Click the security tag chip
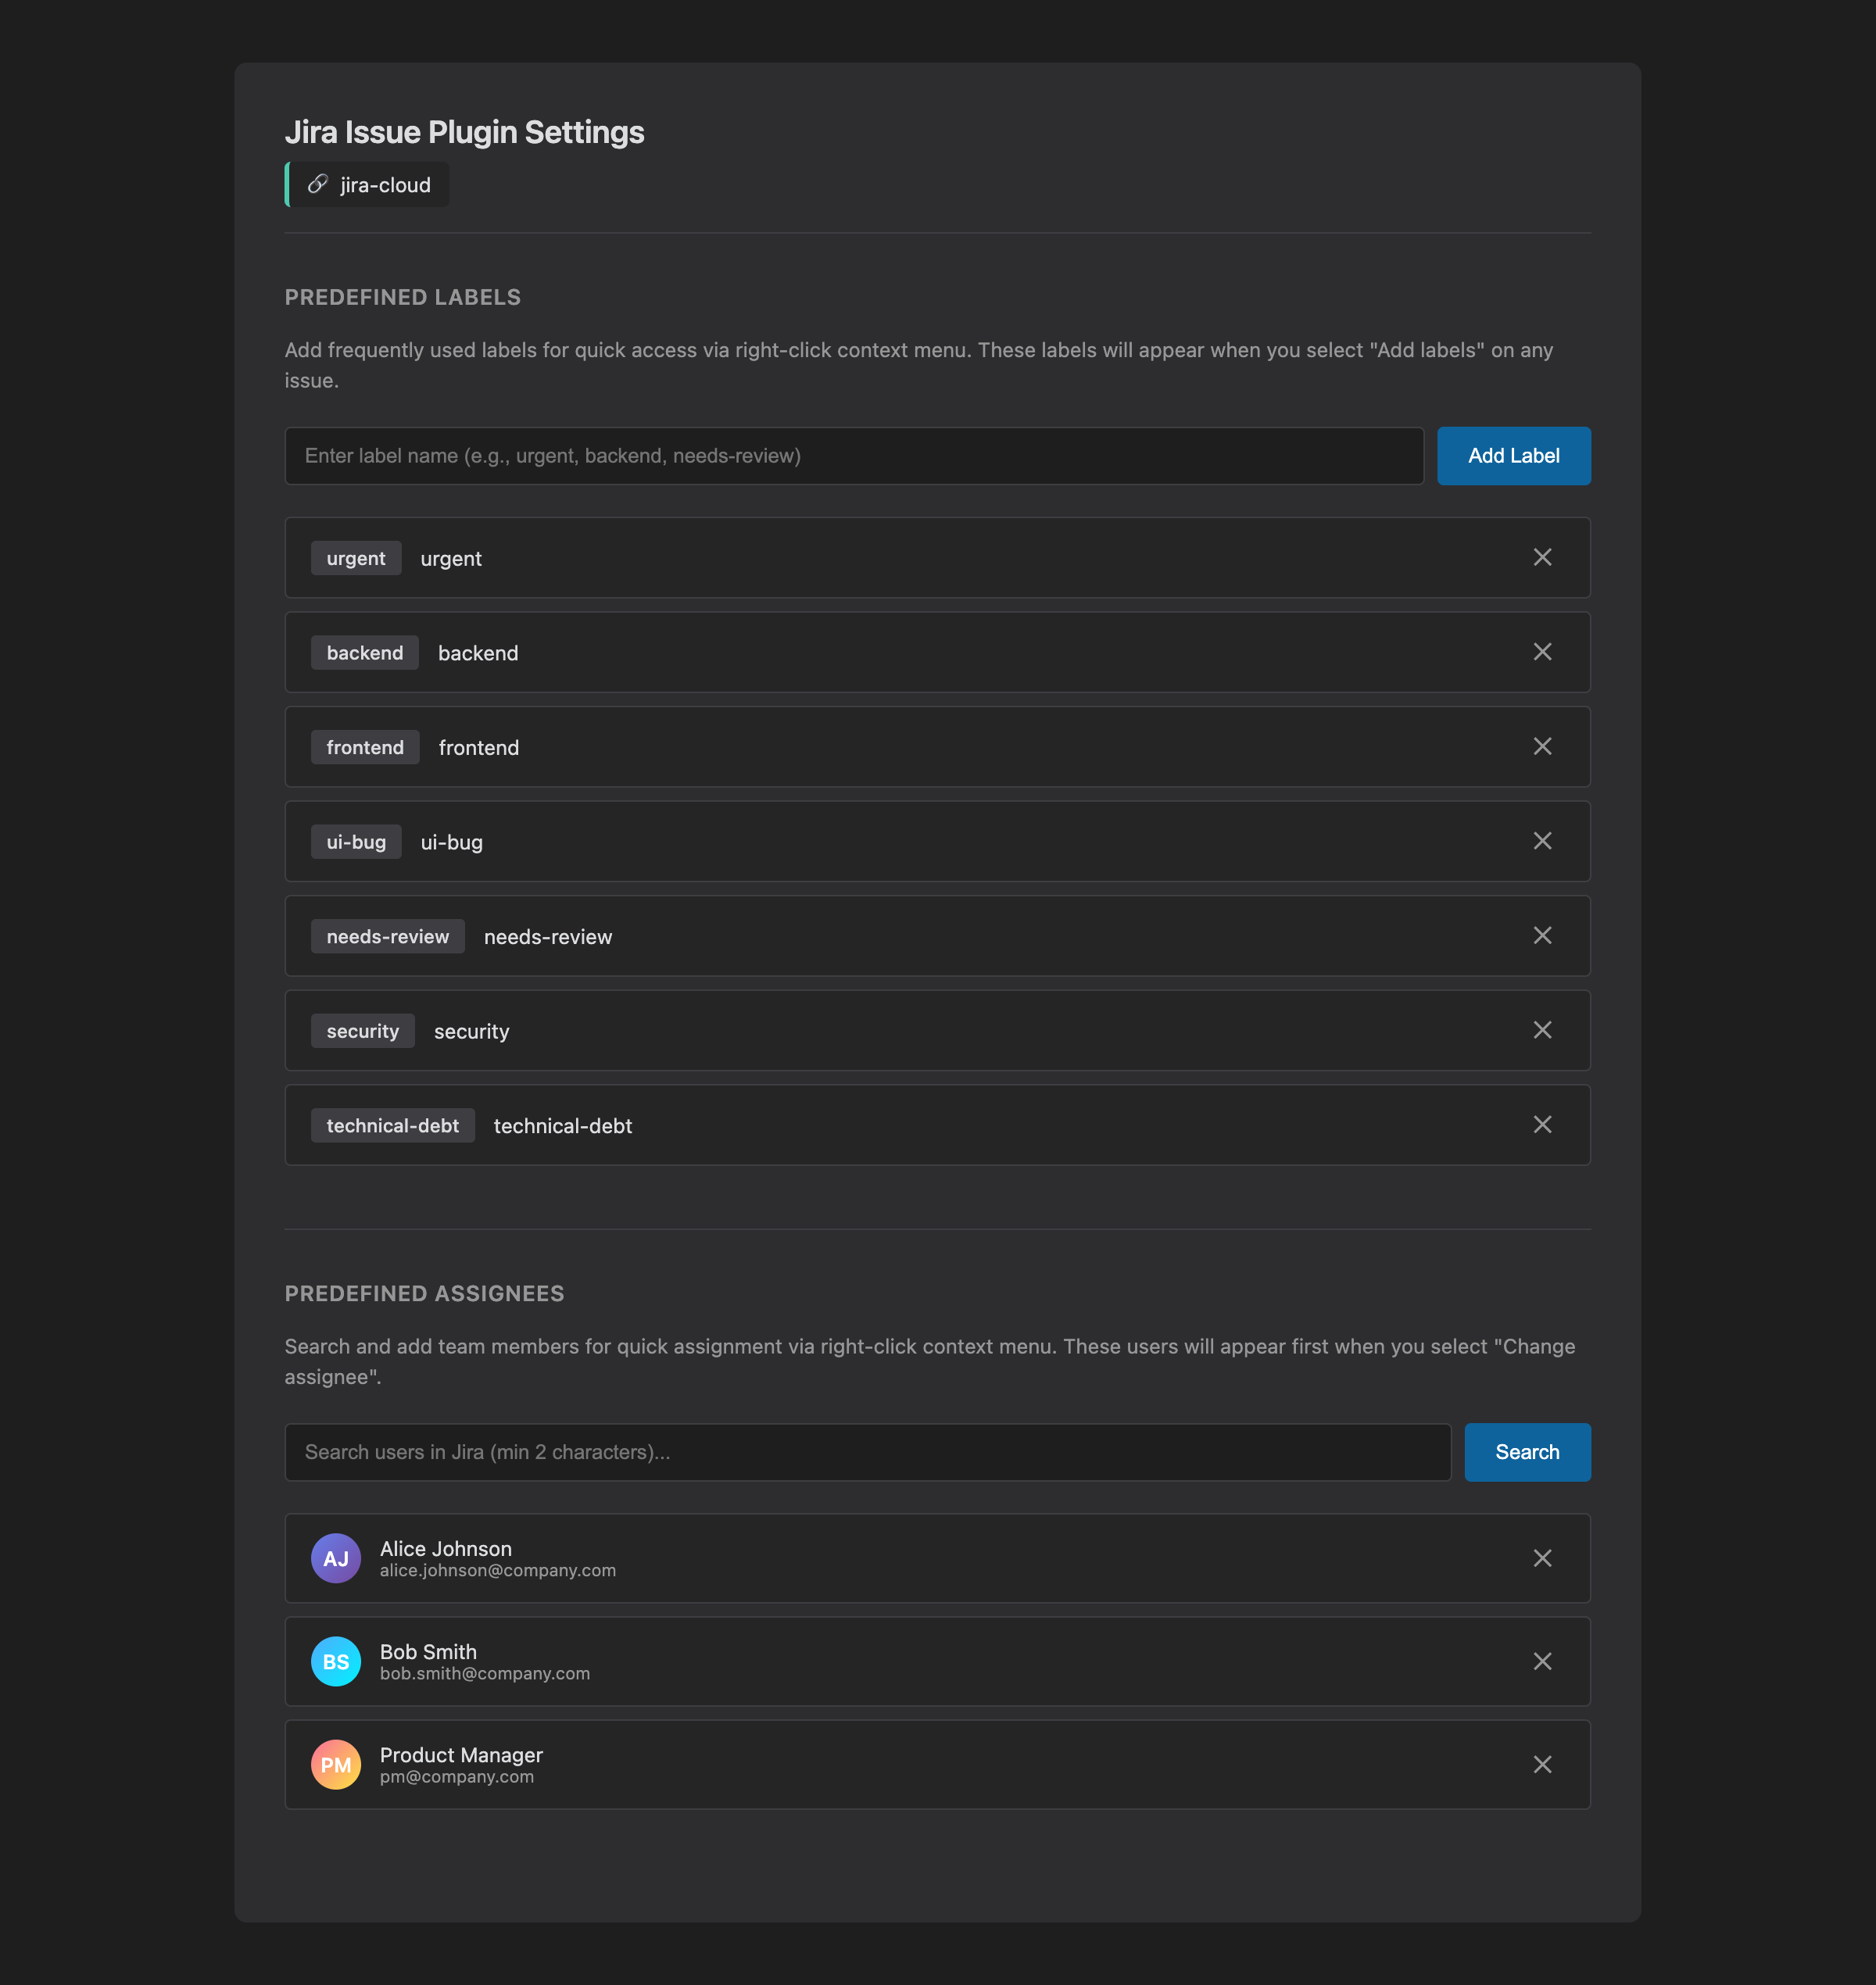The height and width of the screenshot is (1985, 1876). pos(363,1031)
